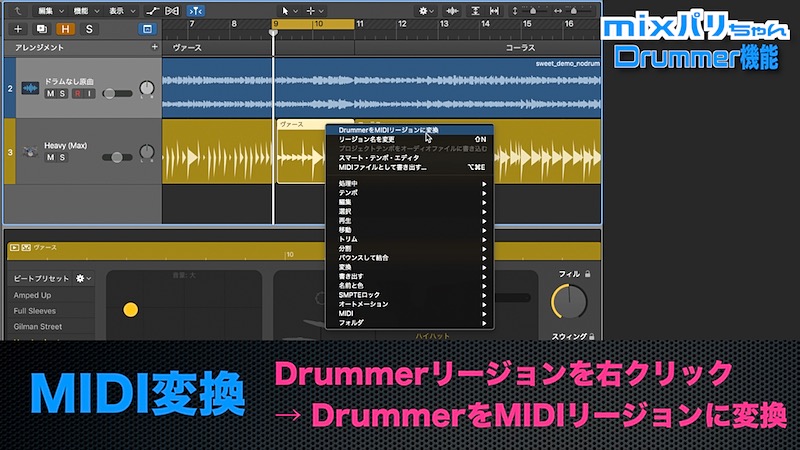Adjust the Heavy (Max) track volume slider
Viewport: 800px width, 450px height.
[x=117, y=157]
